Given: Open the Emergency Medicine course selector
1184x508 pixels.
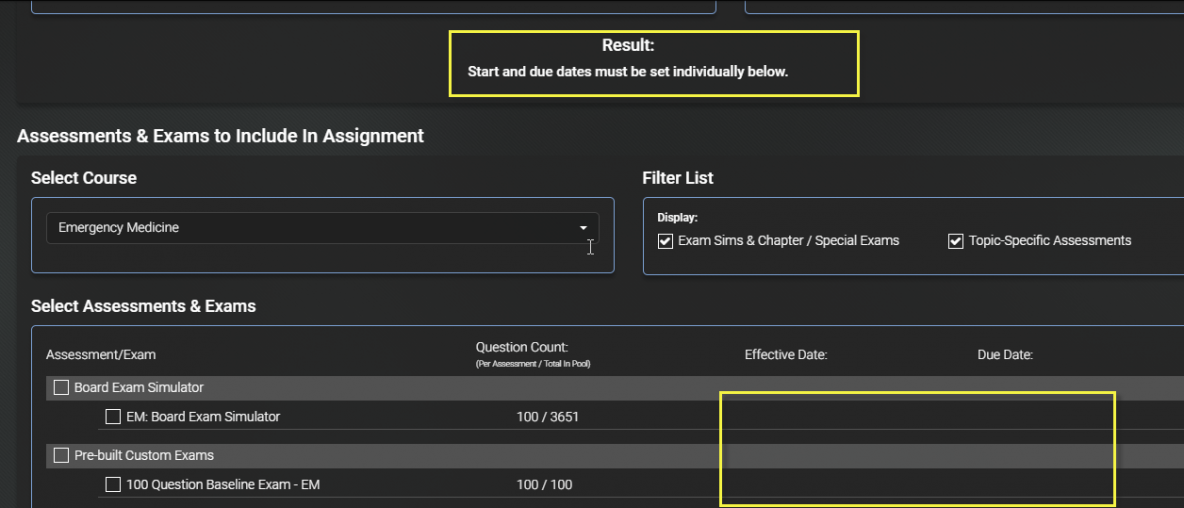Looking at the screenshot, I should tap(322, 228).
